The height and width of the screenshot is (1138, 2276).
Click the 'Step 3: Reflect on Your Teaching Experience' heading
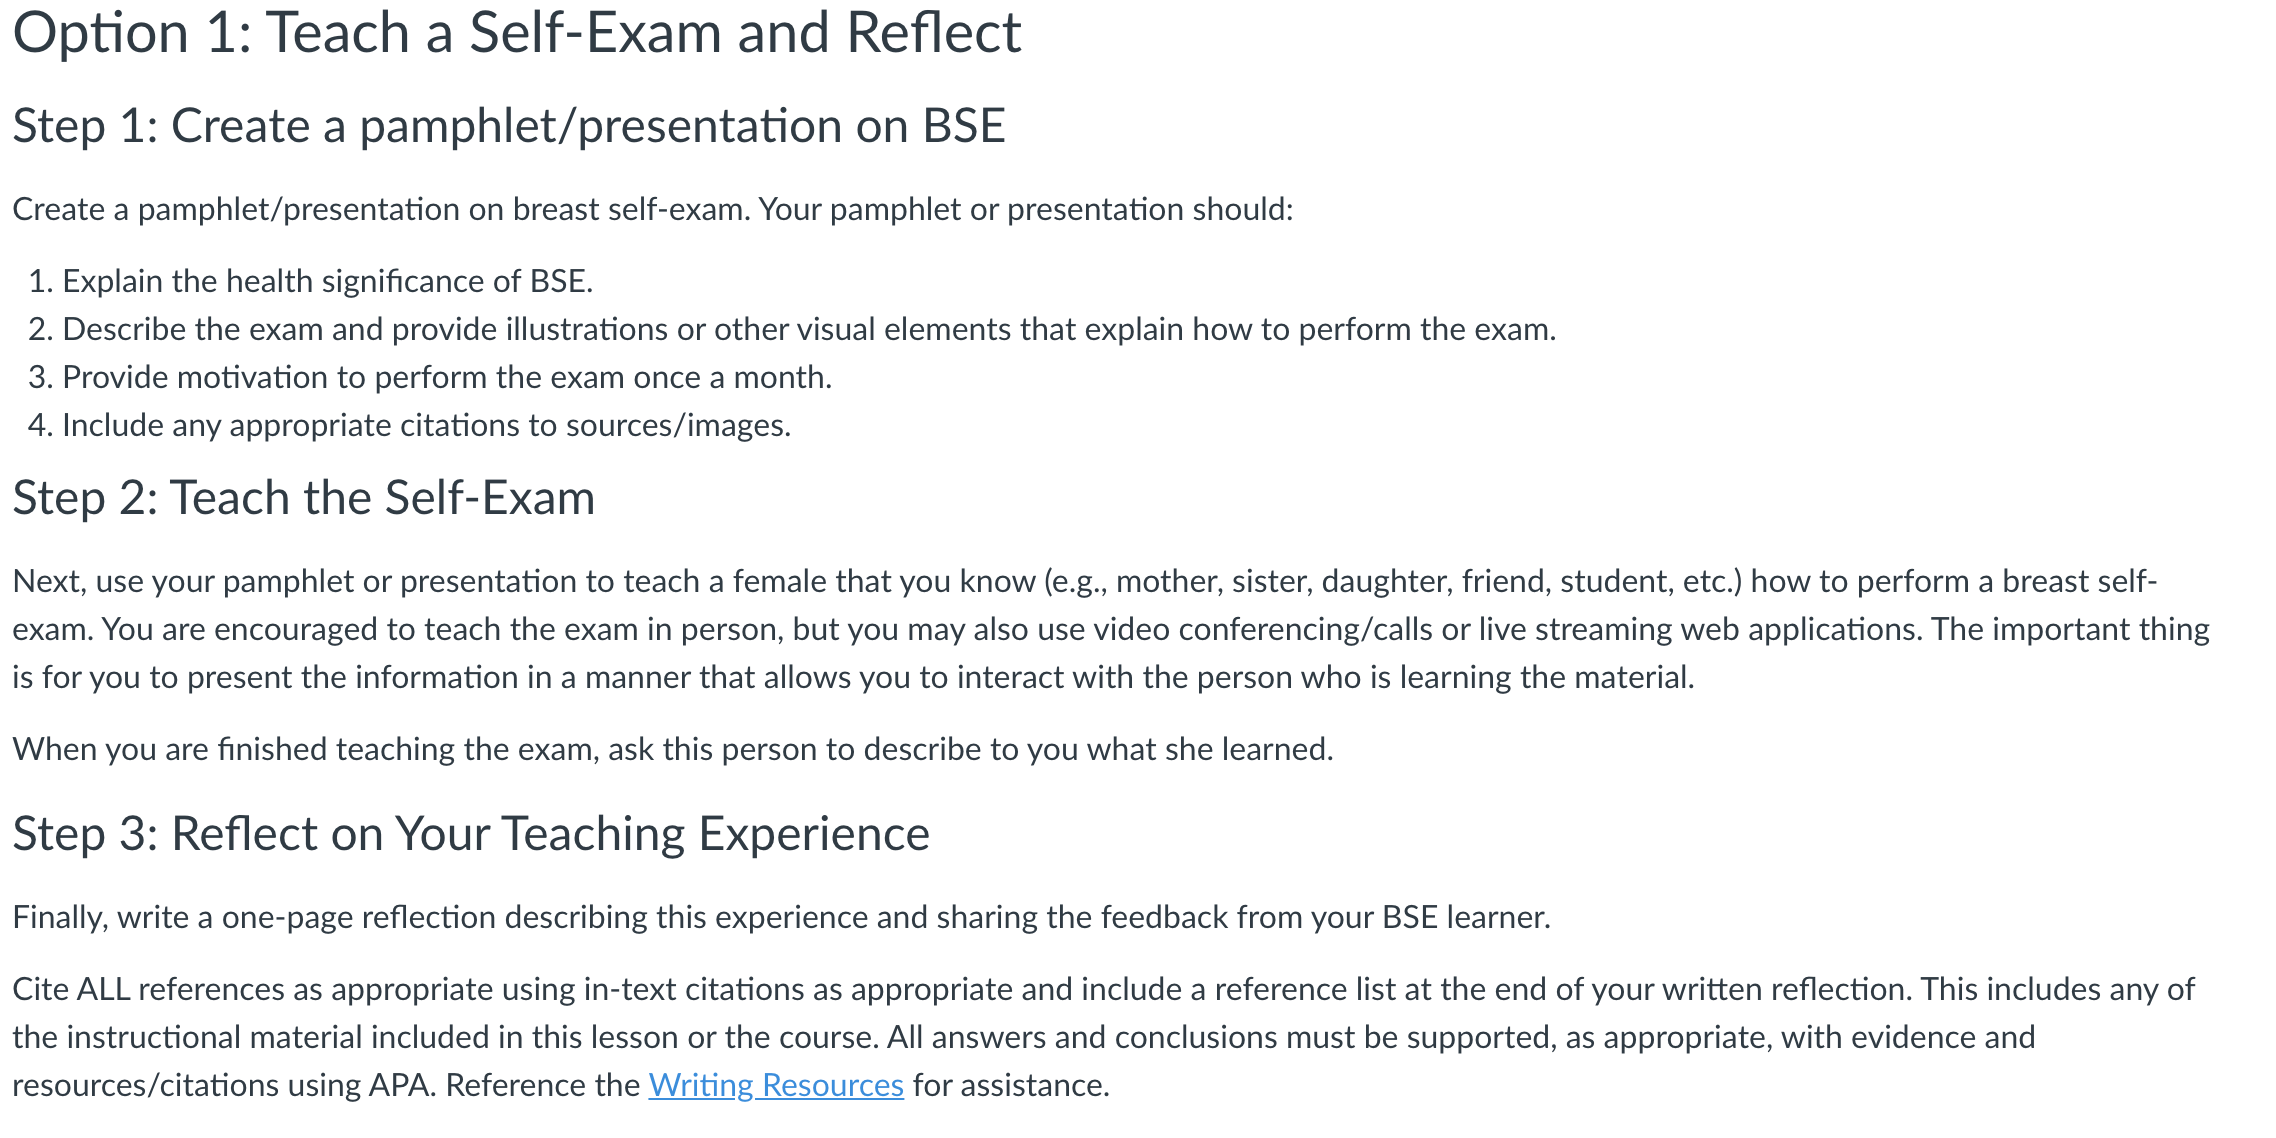click(471, 834)
